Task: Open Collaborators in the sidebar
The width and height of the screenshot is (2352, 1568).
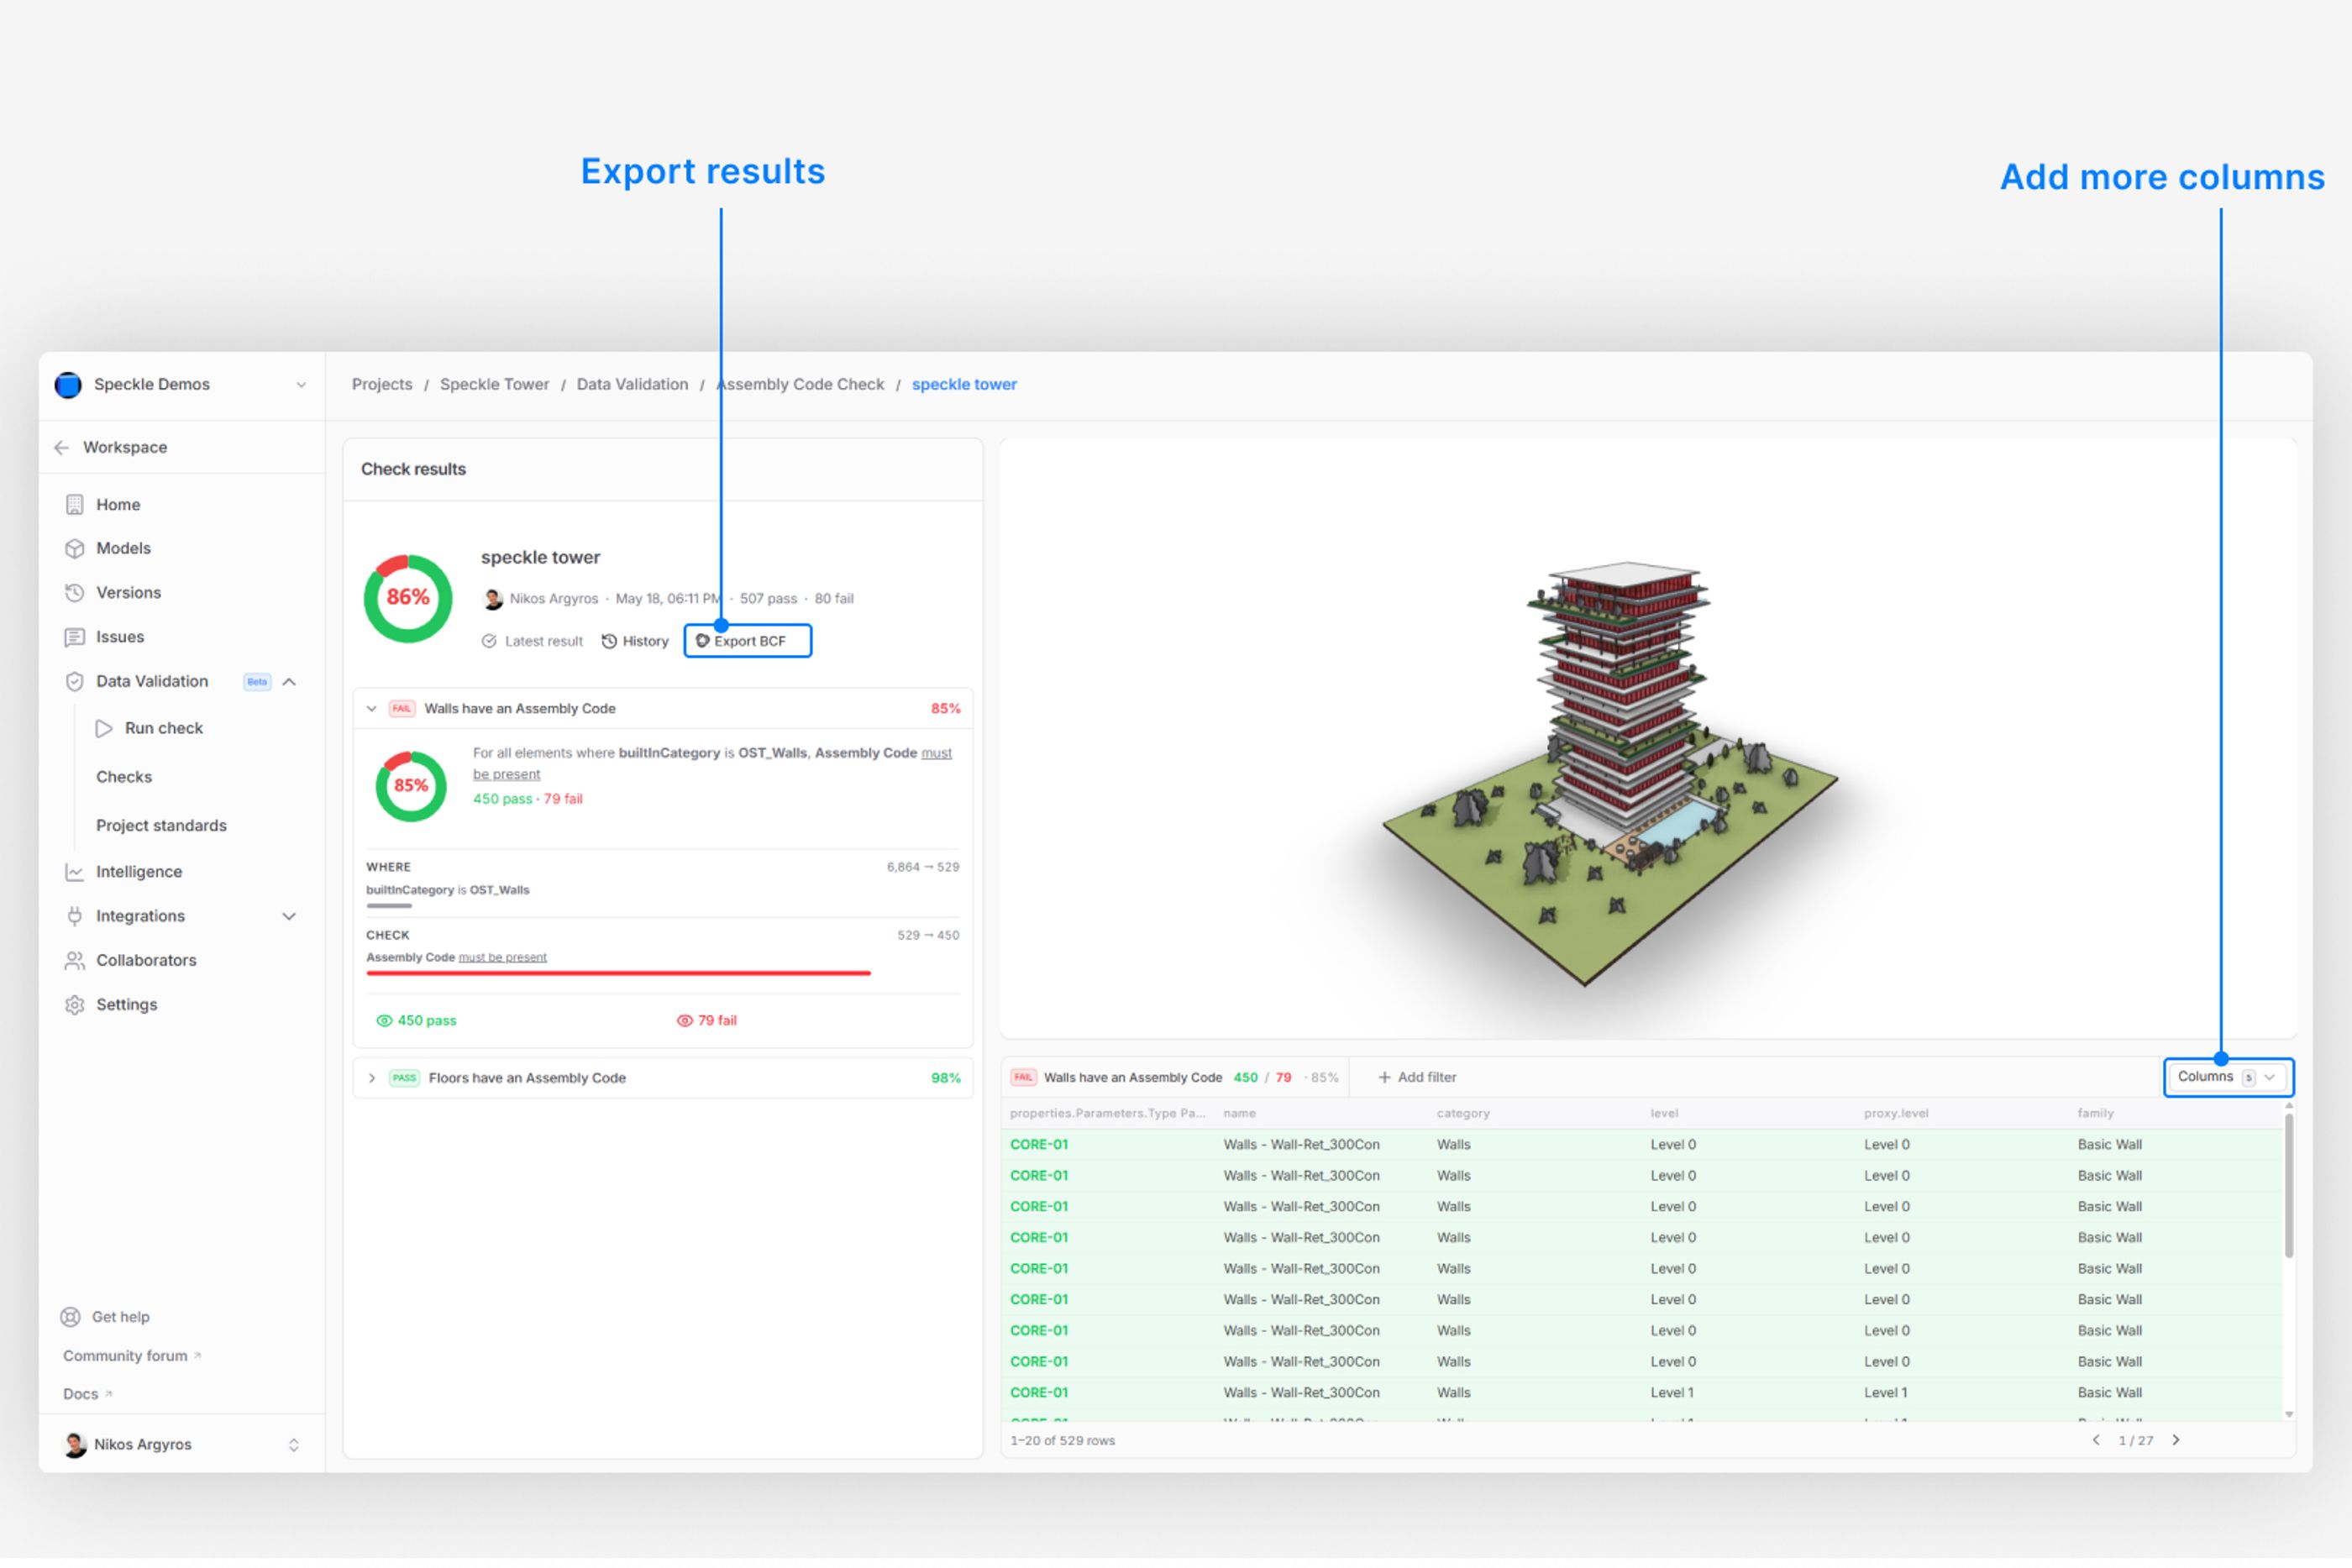Action: [146, 961]
